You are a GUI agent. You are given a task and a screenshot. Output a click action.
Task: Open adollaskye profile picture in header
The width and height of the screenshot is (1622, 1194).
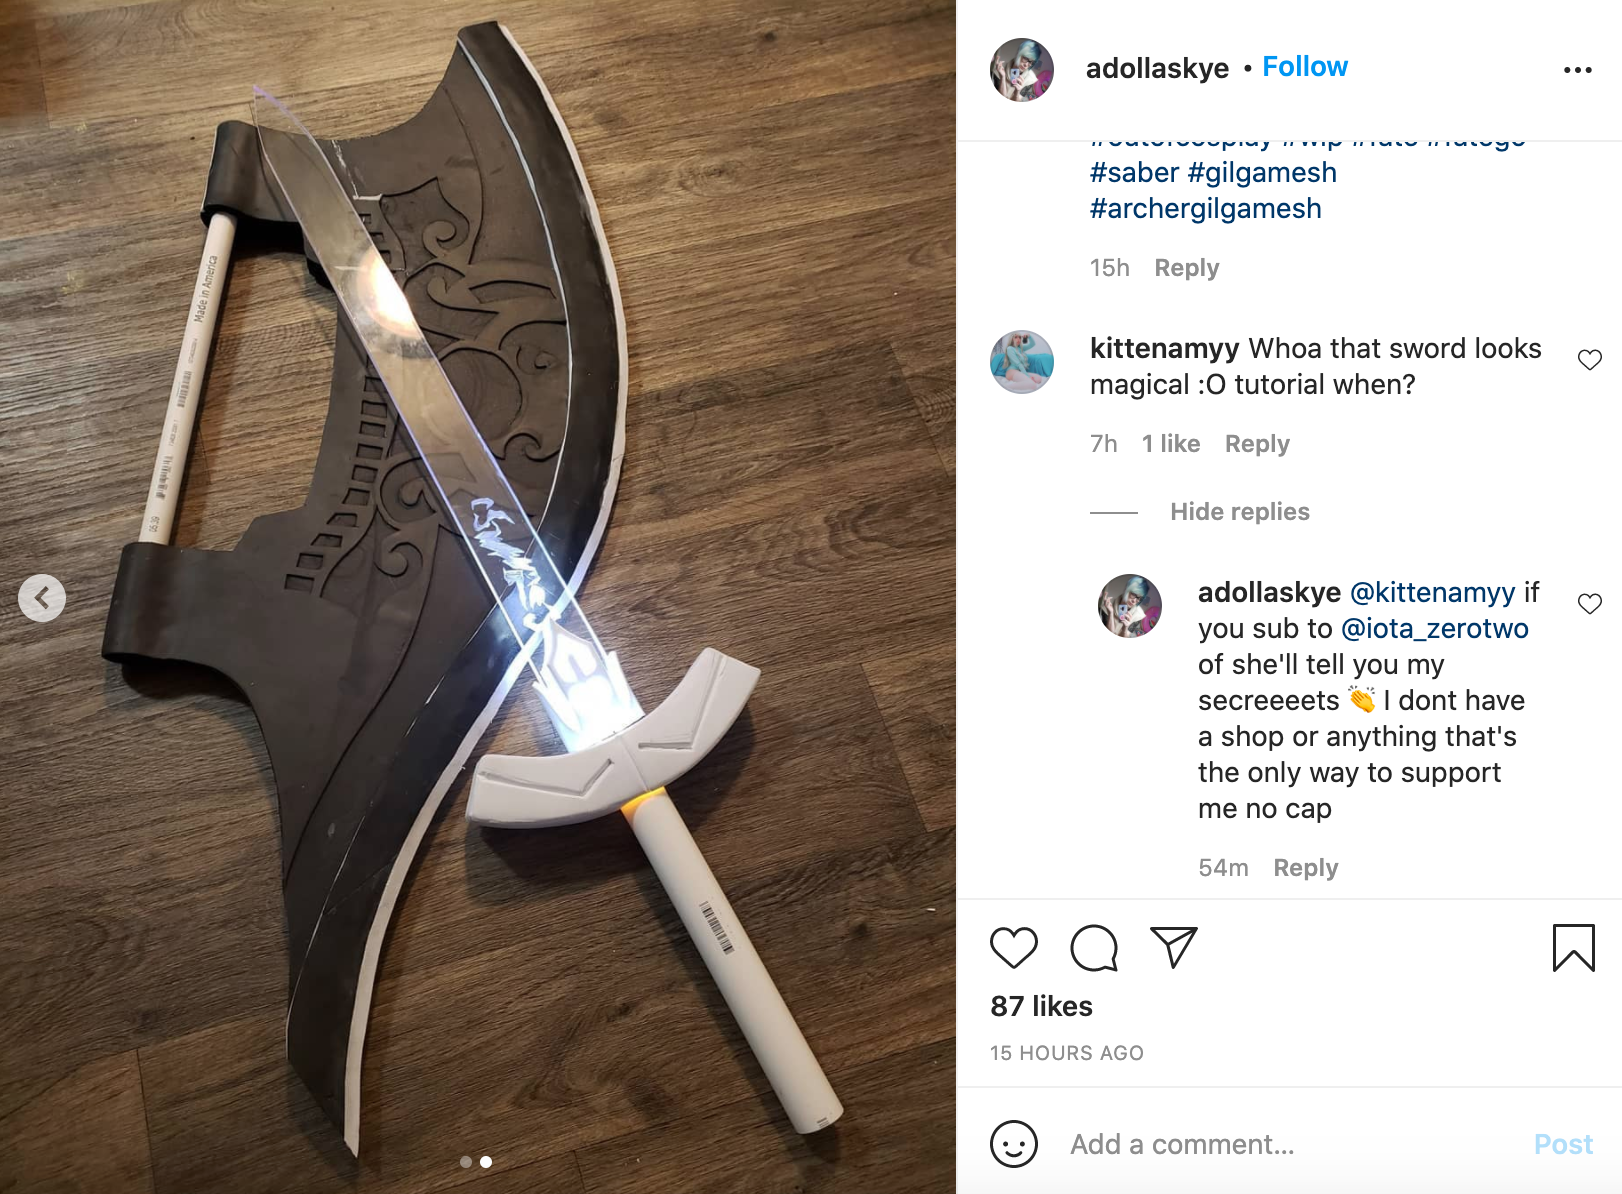click(1022, 70)
